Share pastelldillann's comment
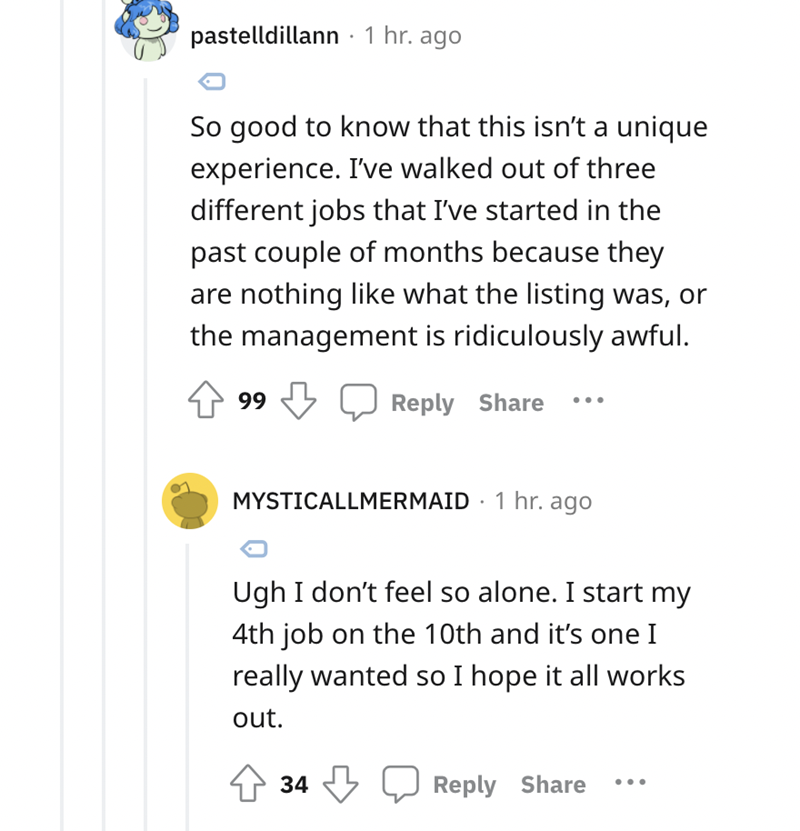The image size is (800, 831). [x=511, y=403]
